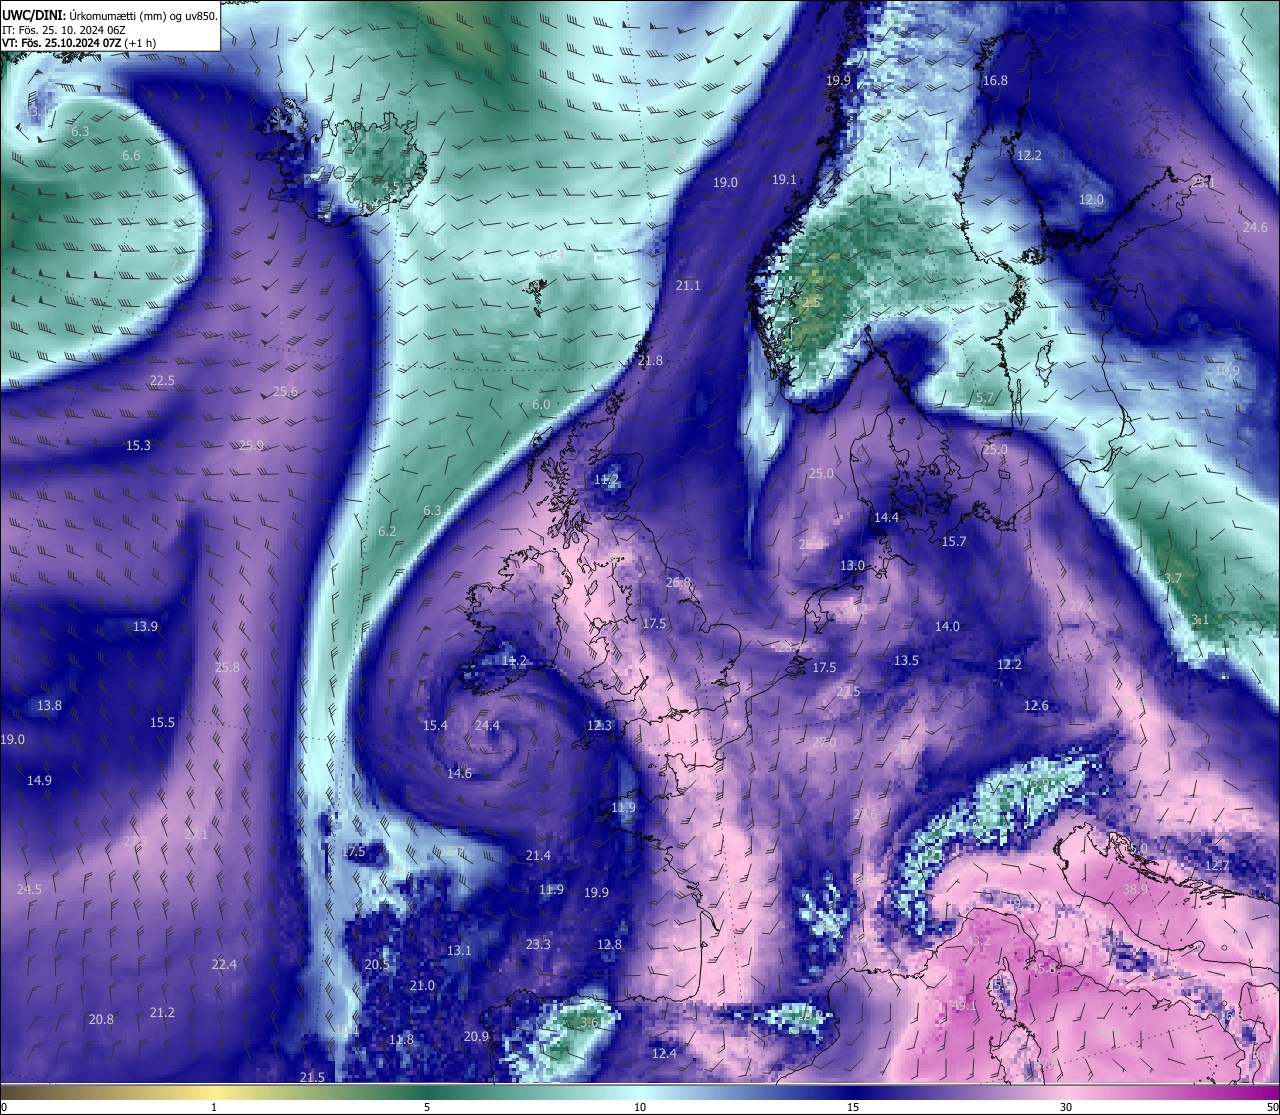
Task: Click the UWC/DINI Úrkomumætti title text
Action: (x=110, y=15)
